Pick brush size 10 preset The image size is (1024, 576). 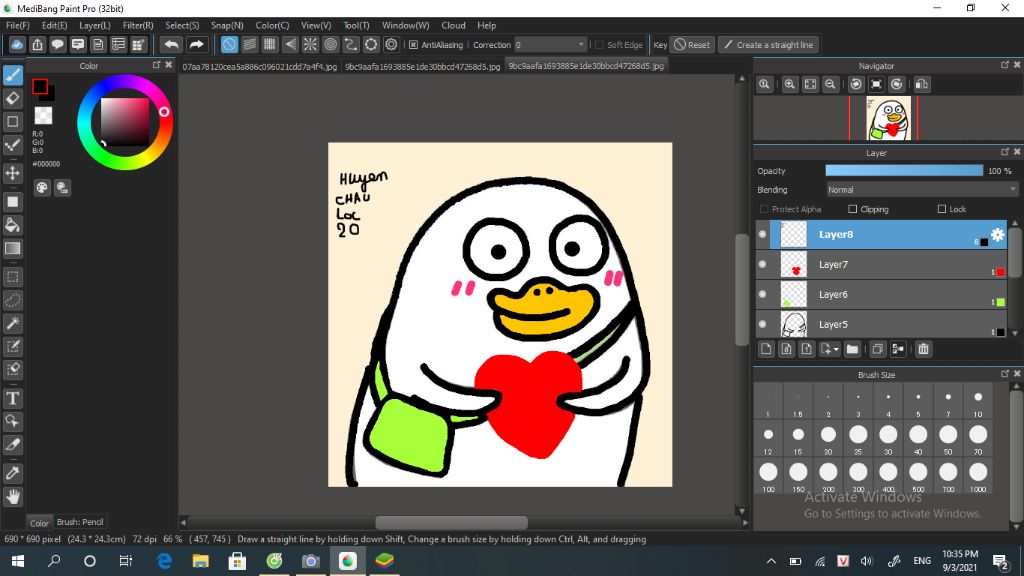(x=978, y=402)
